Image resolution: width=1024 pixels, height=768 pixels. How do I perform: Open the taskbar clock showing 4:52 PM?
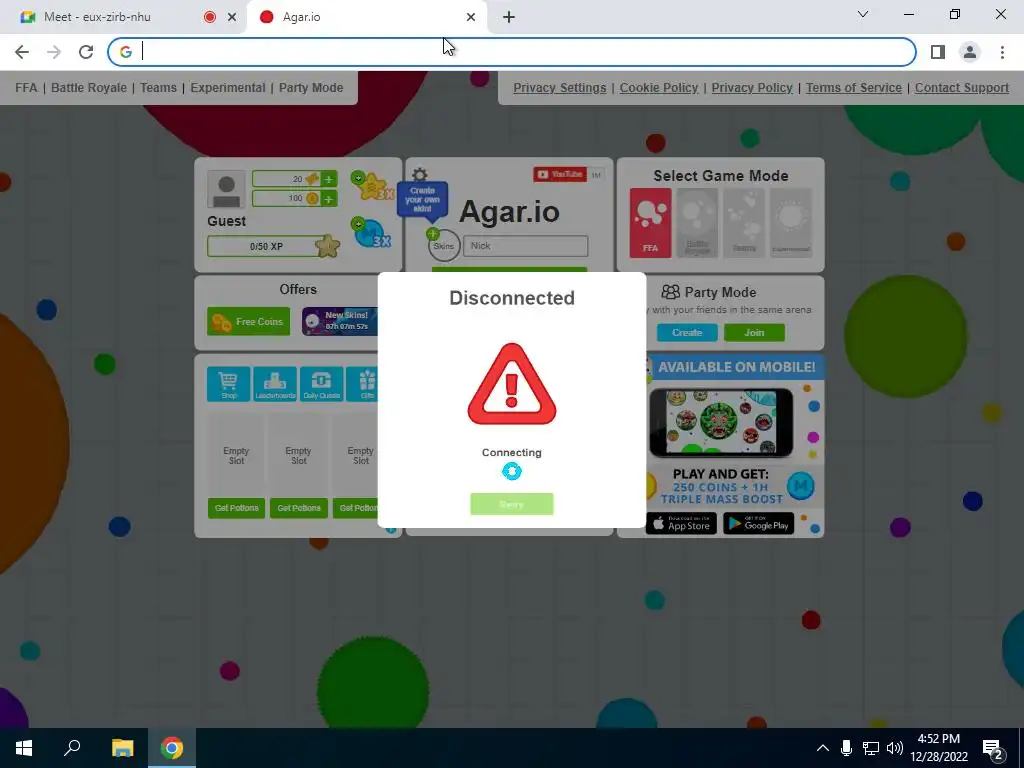point(939,748)
